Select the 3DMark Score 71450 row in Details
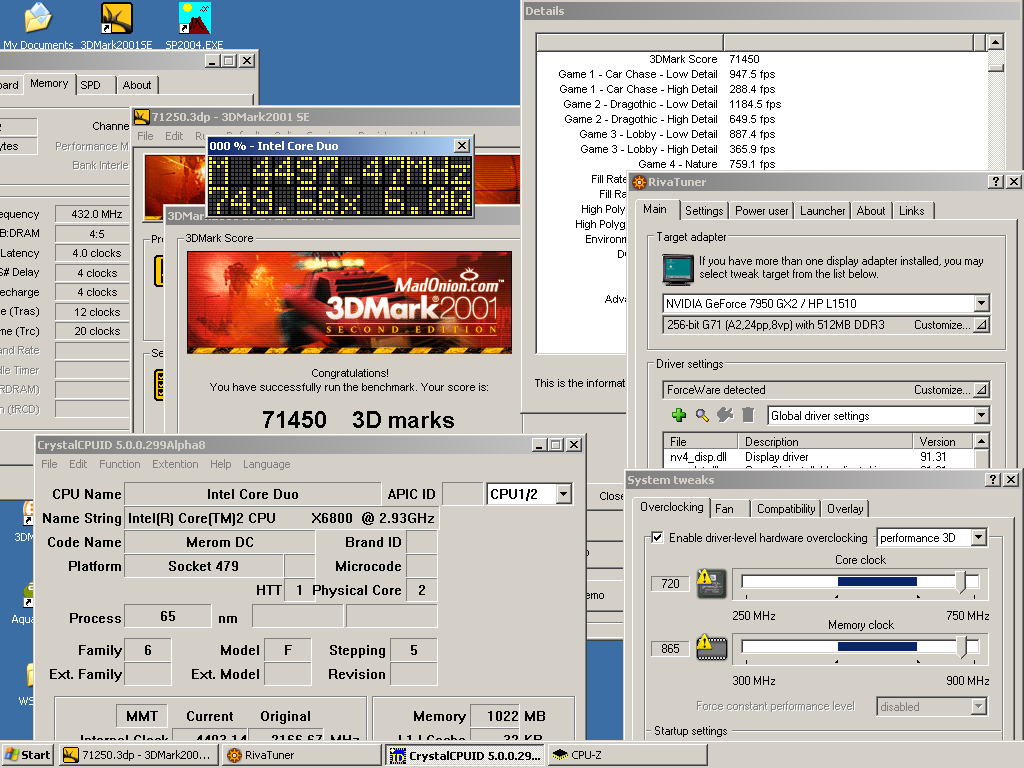The image size is (1024, 768). [761, 59]
